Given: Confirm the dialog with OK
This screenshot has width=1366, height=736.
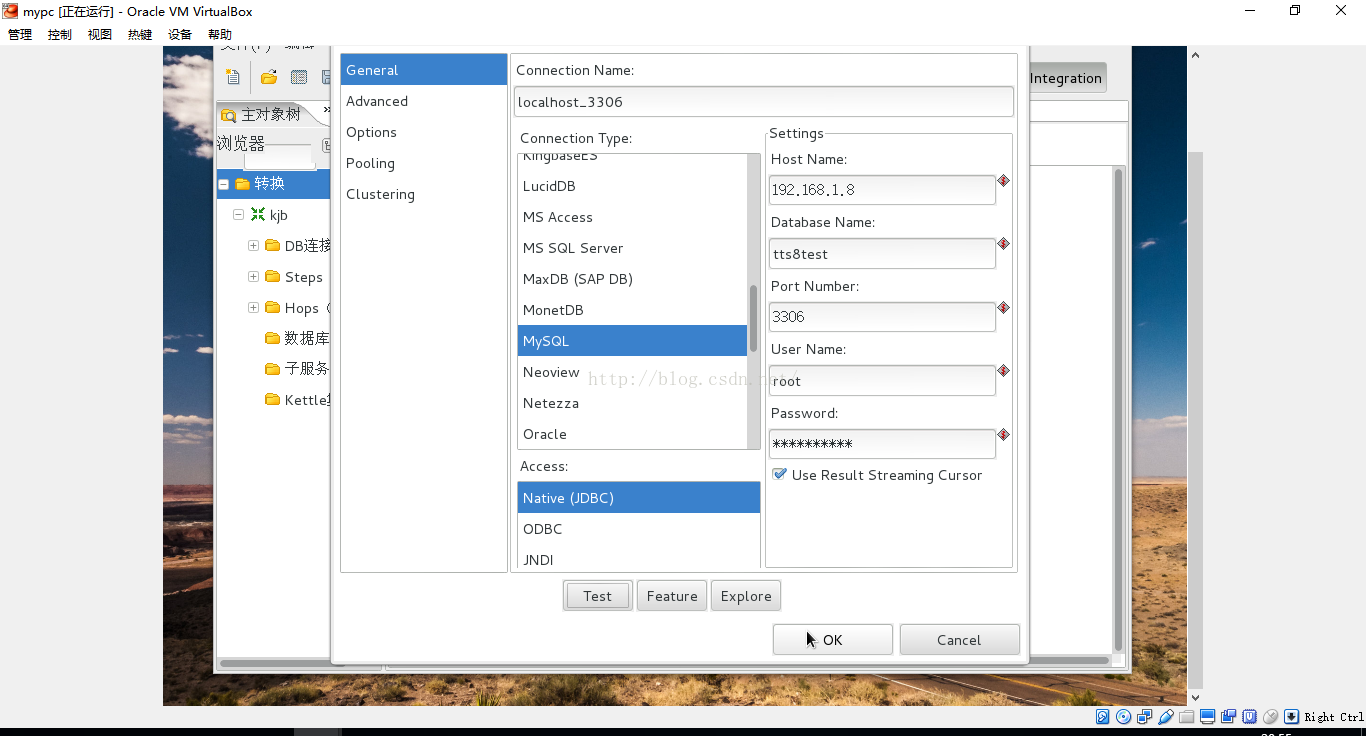Looking at the screenshot, I should click(x=833, y=640).
